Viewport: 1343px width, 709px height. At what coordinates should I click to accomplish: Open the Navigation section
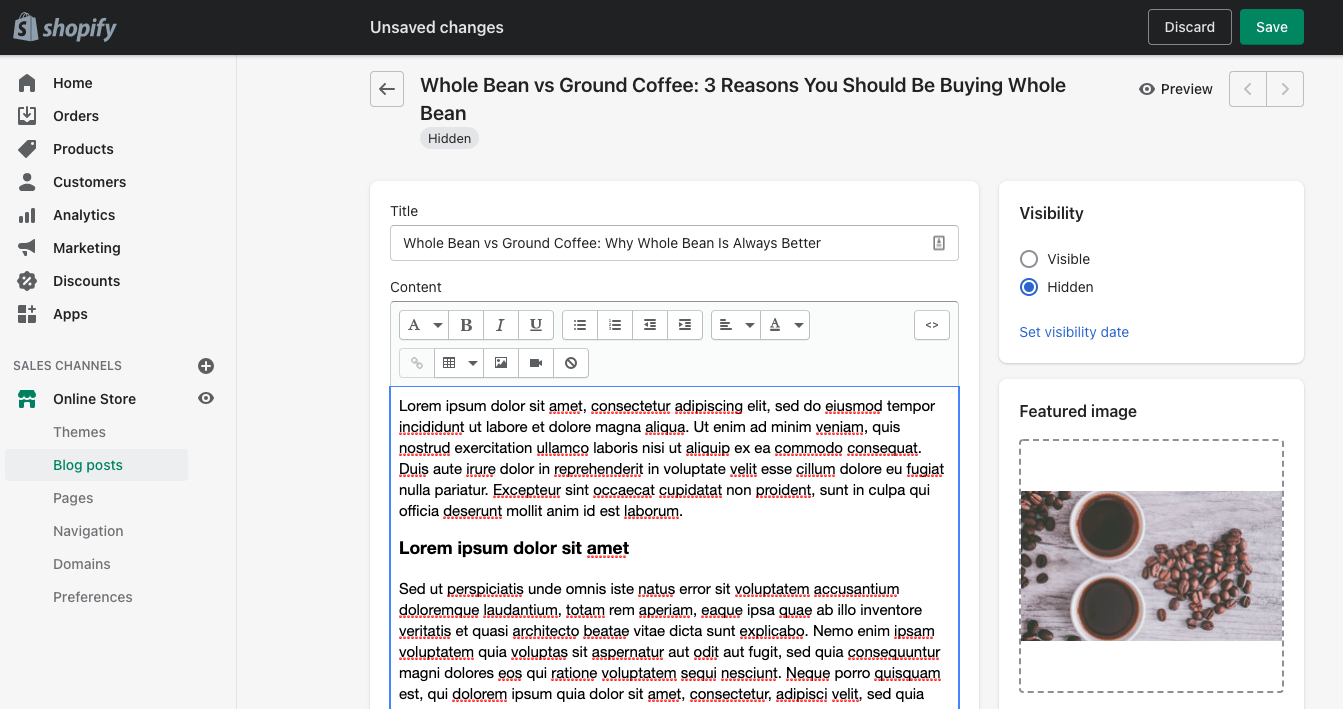click(x=88, y=531)
